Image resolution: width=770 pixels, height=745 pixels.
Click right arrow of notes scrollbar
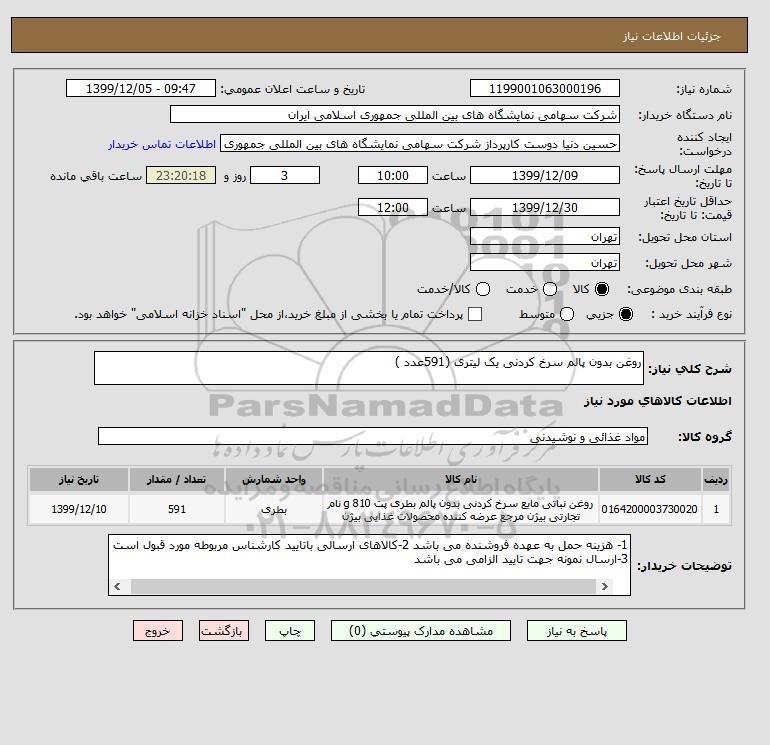coord(605,586)
